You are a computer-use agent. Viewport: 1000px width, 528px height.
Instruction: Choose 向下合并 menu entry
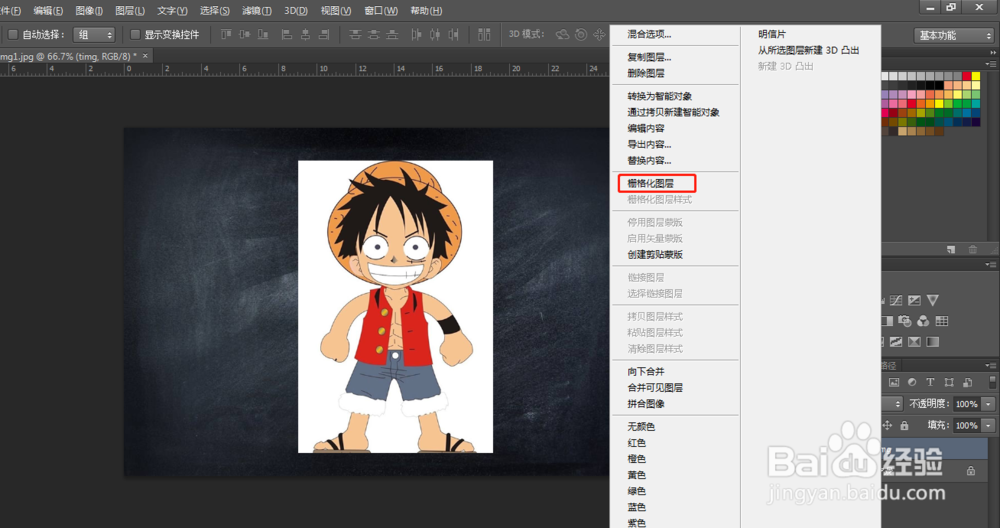645,372
